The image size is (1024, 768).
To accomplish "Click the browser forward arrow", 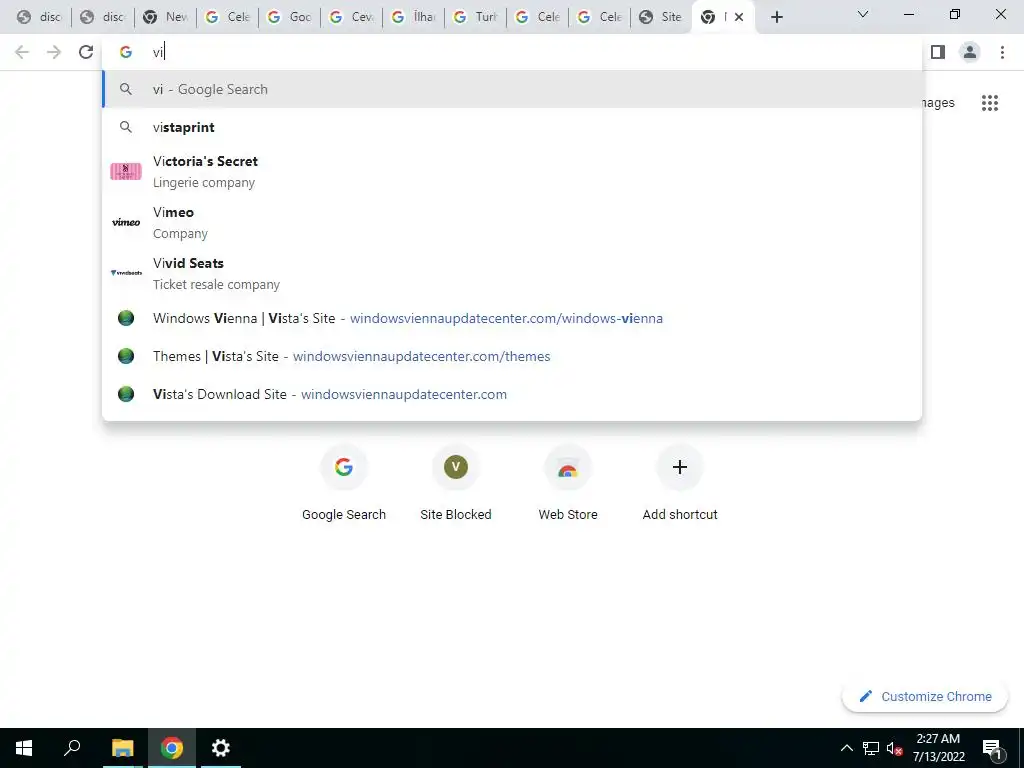I will click(54, 52).
